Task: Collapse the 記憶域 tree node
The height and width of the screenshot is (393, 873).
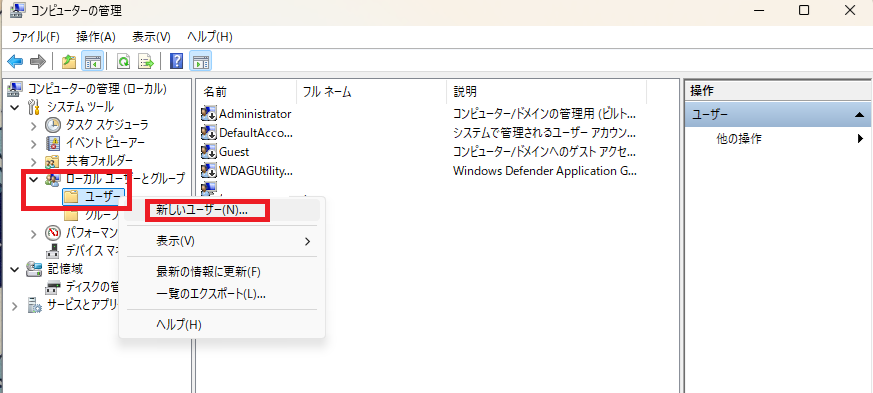Action: (15, 269)
